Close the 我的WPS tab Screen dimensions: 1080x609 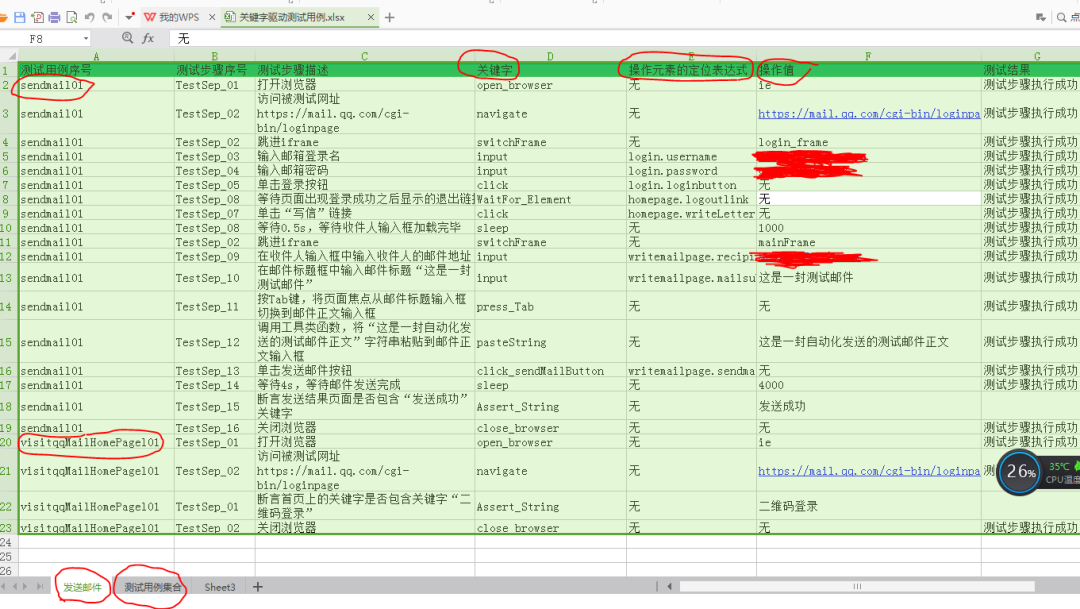click(211, 17)
